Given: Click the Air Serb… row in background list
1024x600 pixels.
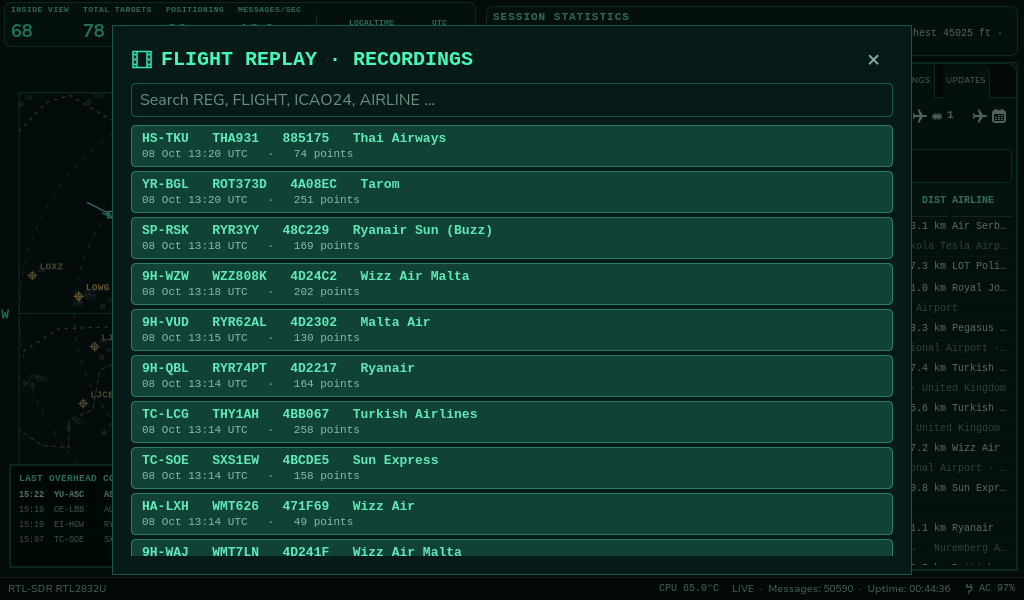Looking at the screenshot, I should tap(960, 226).
